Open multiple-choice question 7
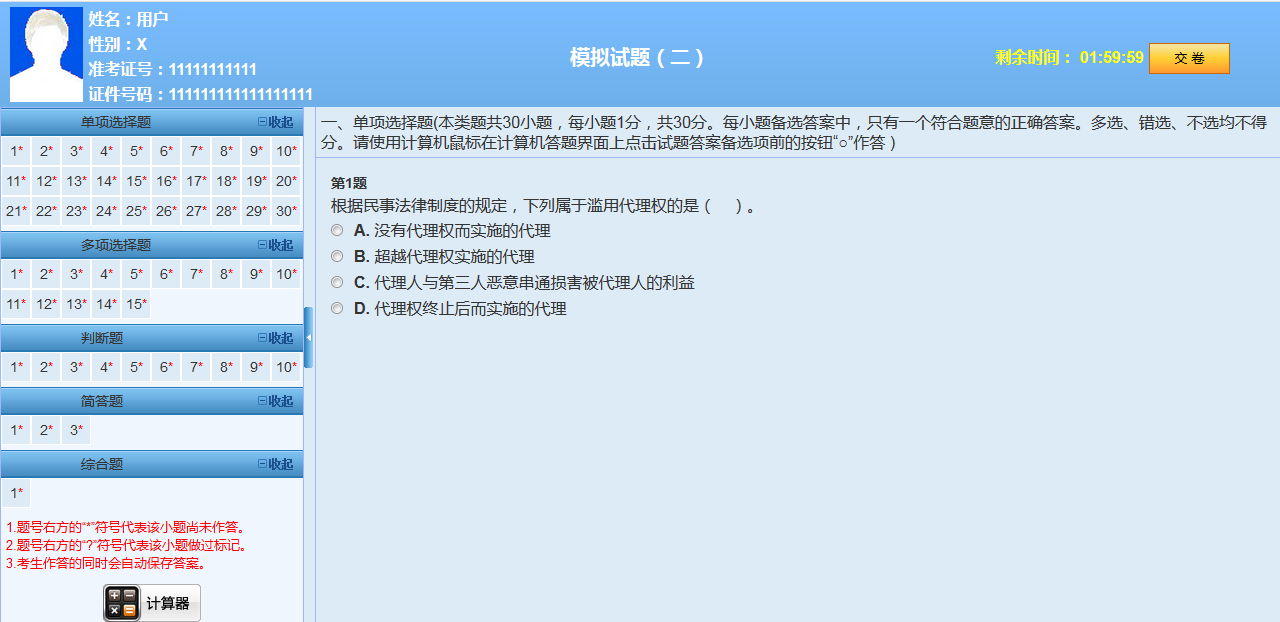This screenshot has height=622, width=1280. [x=195, y=273]
